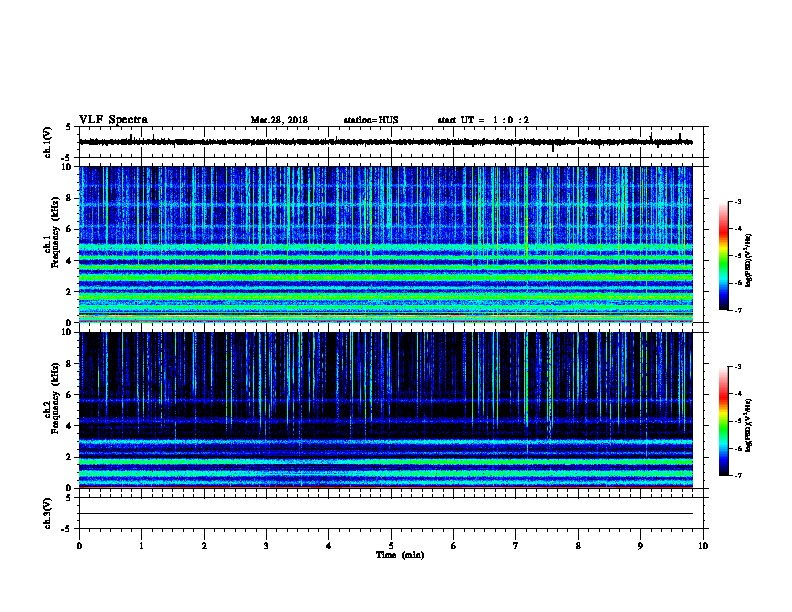792x612 pixels.
Task: Click the time axis tick label "9"
Action: [640, 545]
